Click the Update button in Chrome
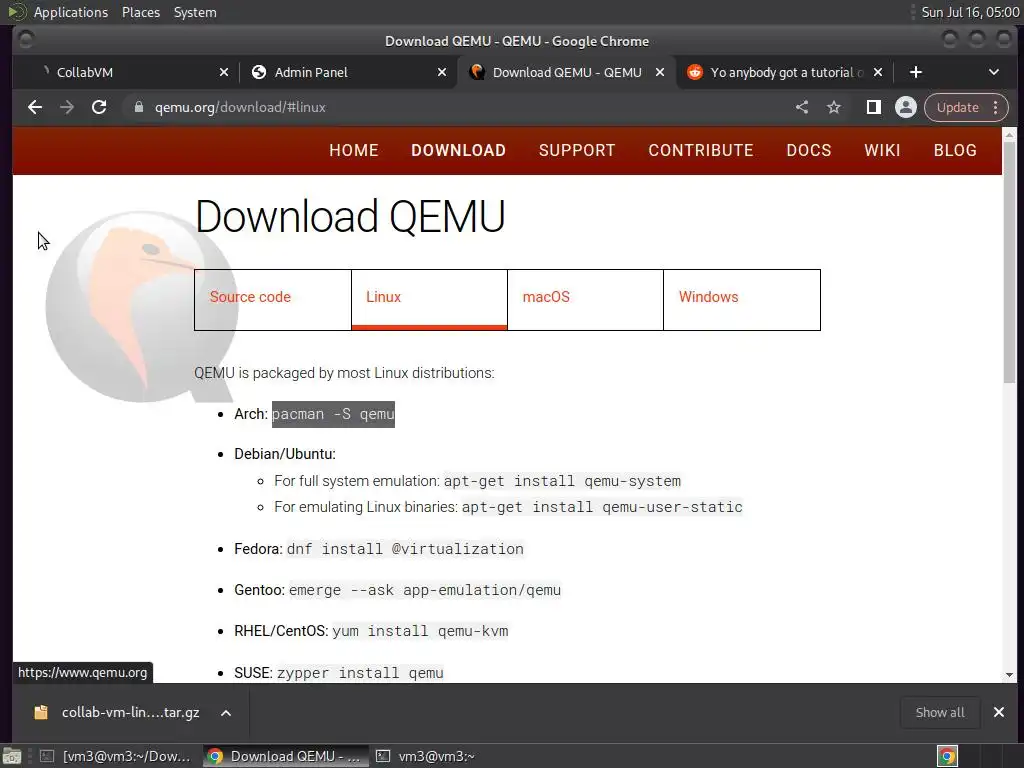Screen dimensions: 1024x768 pyautogui.click(x=957, y=107)
